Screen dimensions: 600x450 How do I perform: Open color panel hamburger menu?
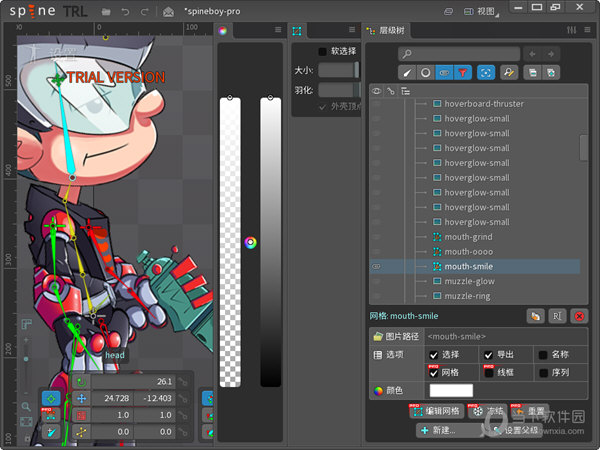(278, 30)
